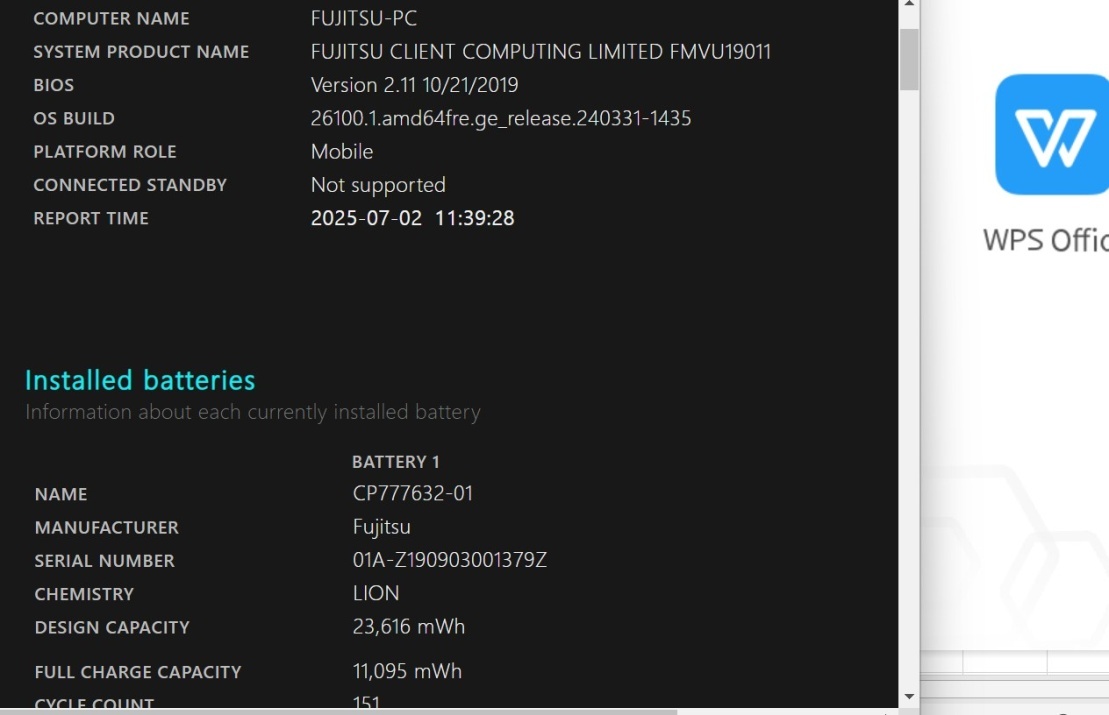Screen dimensions: 1109x715
Task: Click the BIOS version value
Action: 414,85
